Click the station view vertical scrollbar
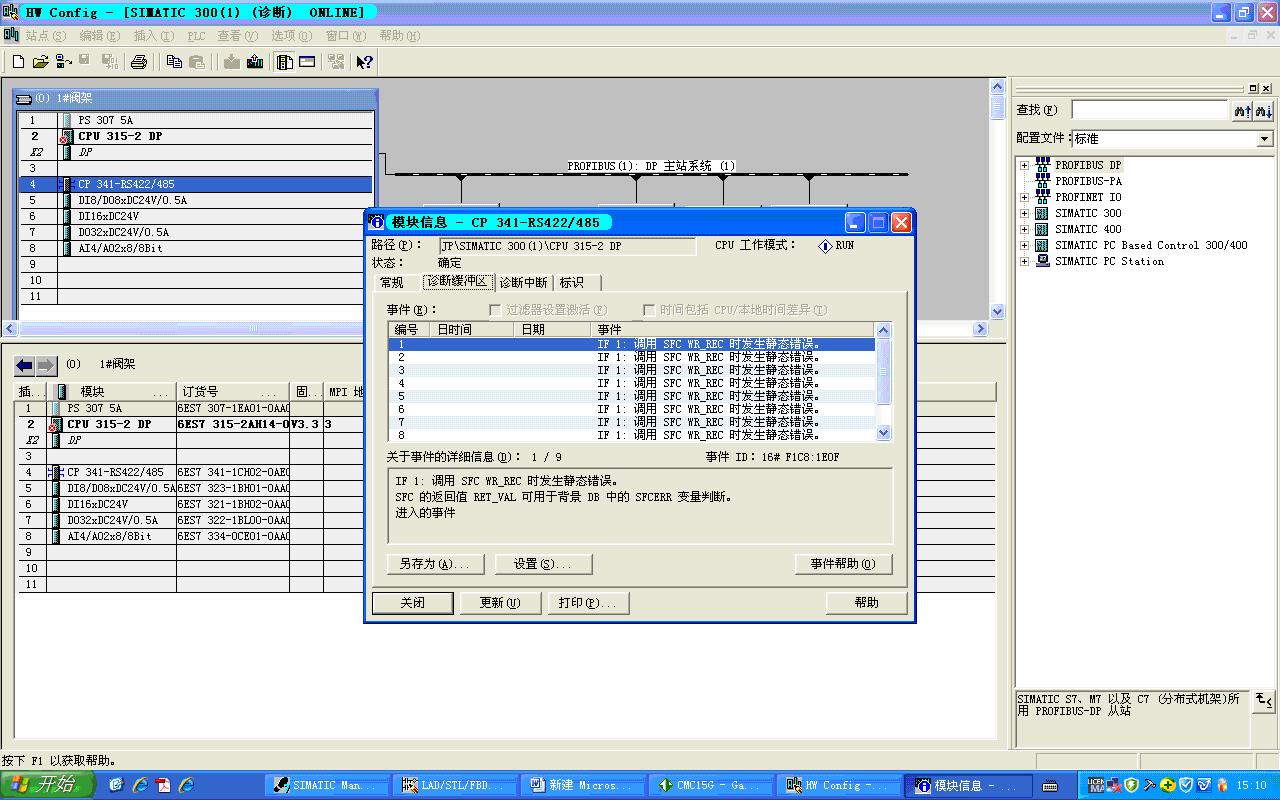1280x800 pixels. [997, 200]
